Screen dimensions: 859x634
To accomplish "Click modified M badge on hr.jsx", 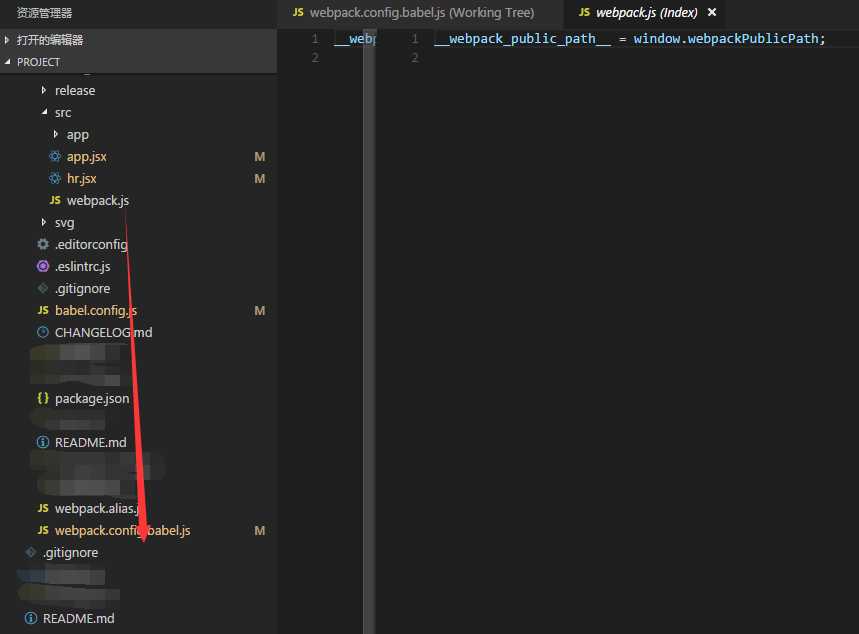I will [260, 179].
